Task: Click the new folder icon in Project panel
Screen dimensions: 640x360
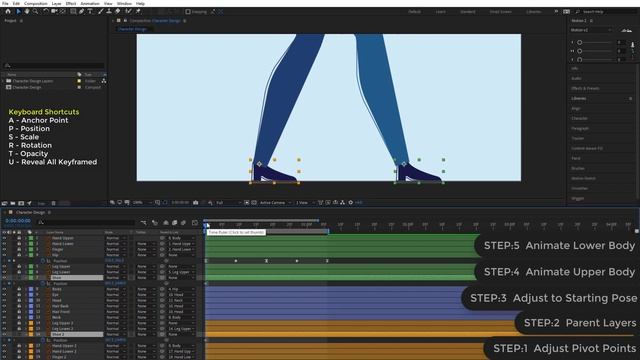Action: (13, 203)
